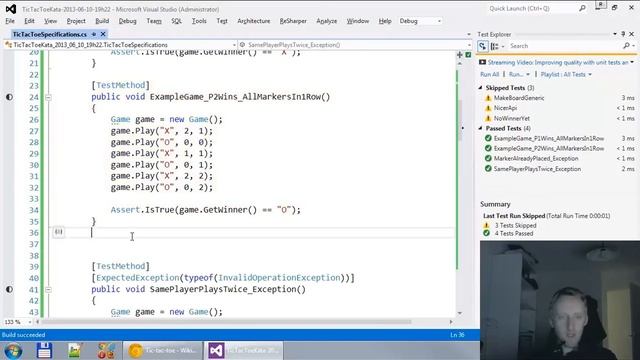Collapse the Passed Tests group
The image size is (640, 360).
(x=481, y=128)
